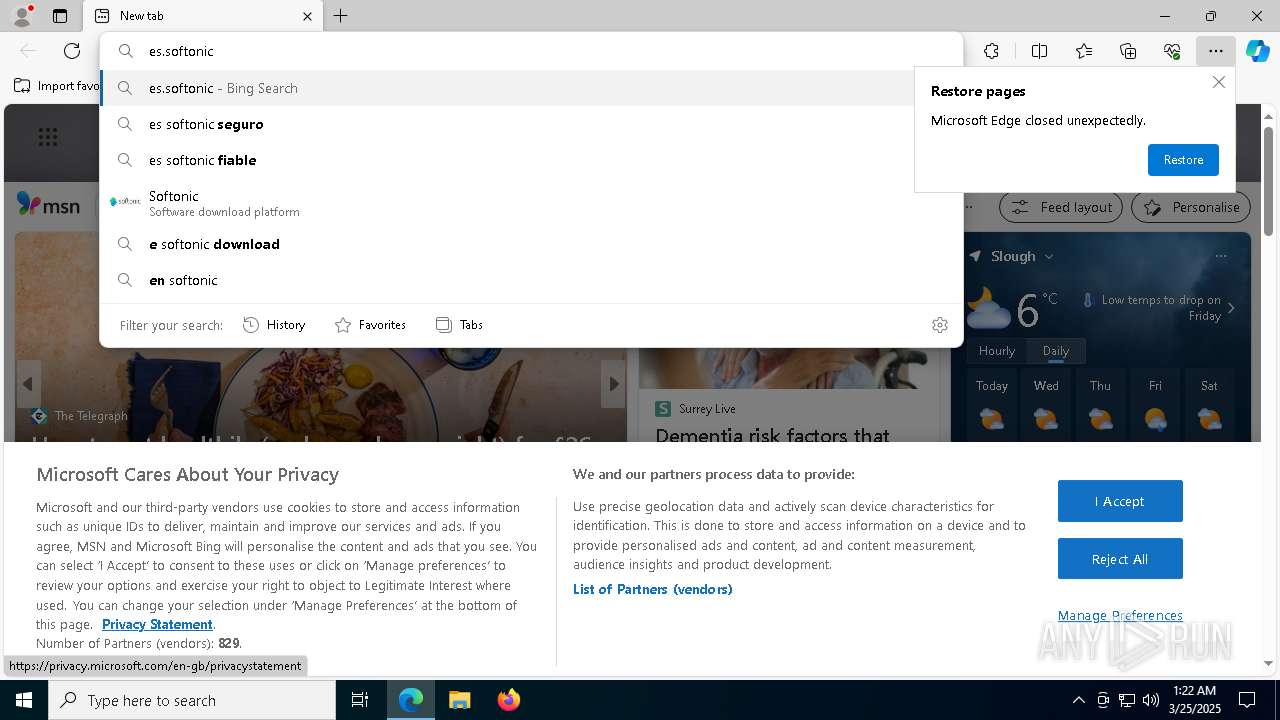Viewport: 1280px width, 720px height.
Task: Click the MSN logo
Action: 48,205
